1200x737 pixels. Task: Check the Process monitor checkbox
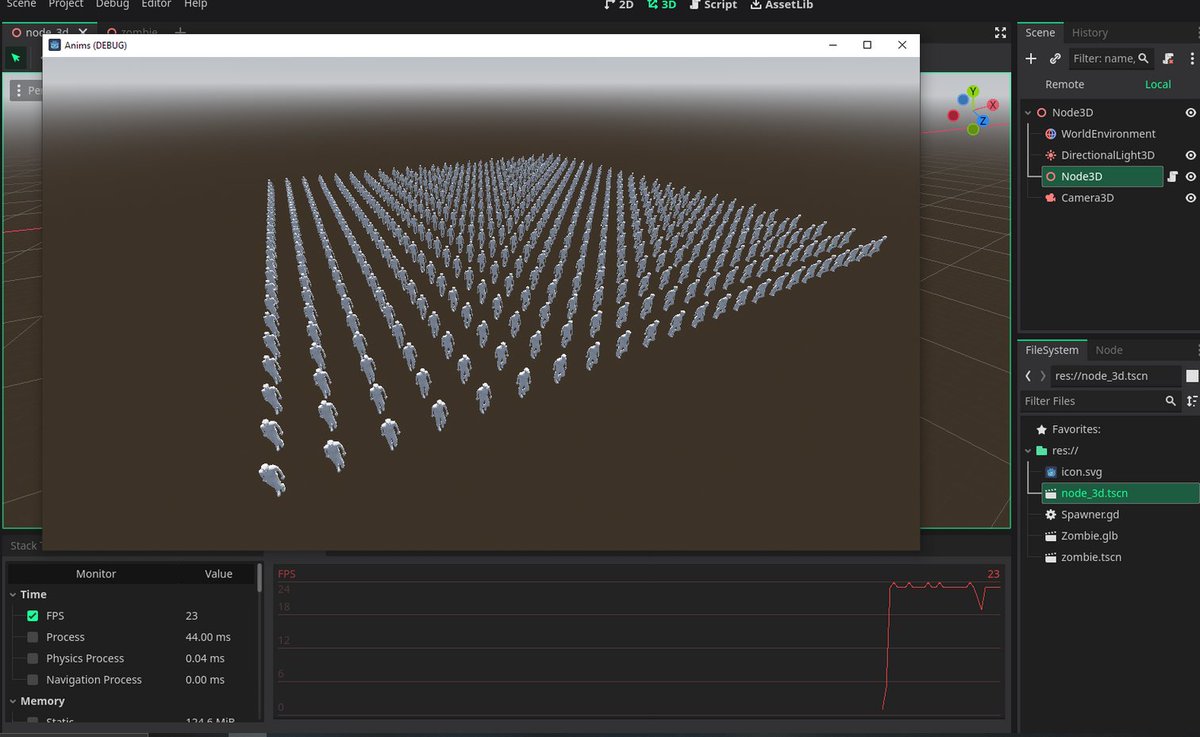coord(33,637)
